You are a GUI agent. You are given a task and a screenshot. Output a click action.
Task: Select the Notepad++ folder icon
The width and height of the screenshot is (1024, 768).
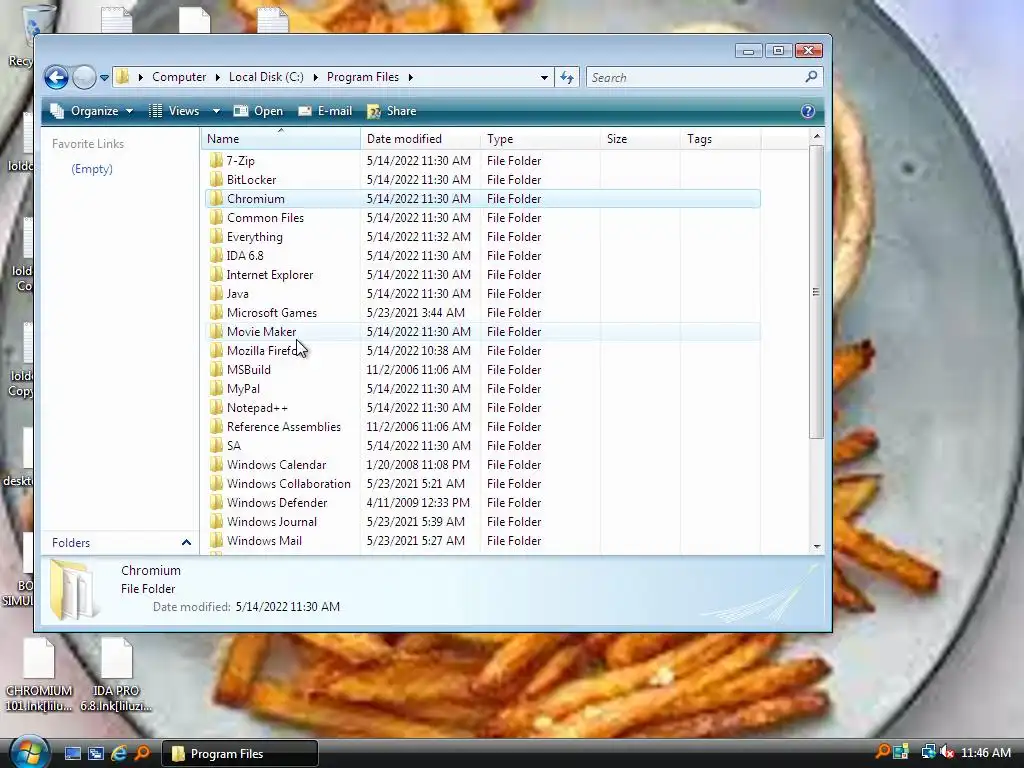[x=216, y=408]
